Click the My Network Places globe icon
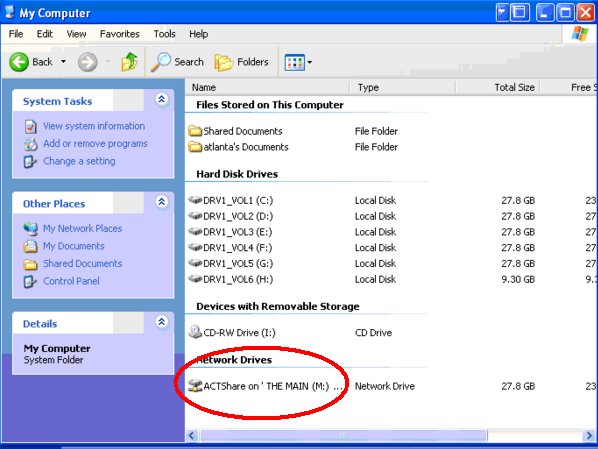Screen dimensions: 598x449 click(x=31, y=229)
